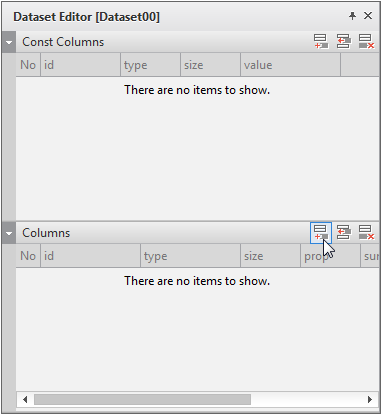
Task: Click the left arrow of horizontal scrollbar
Action: [x=25, y=399]
